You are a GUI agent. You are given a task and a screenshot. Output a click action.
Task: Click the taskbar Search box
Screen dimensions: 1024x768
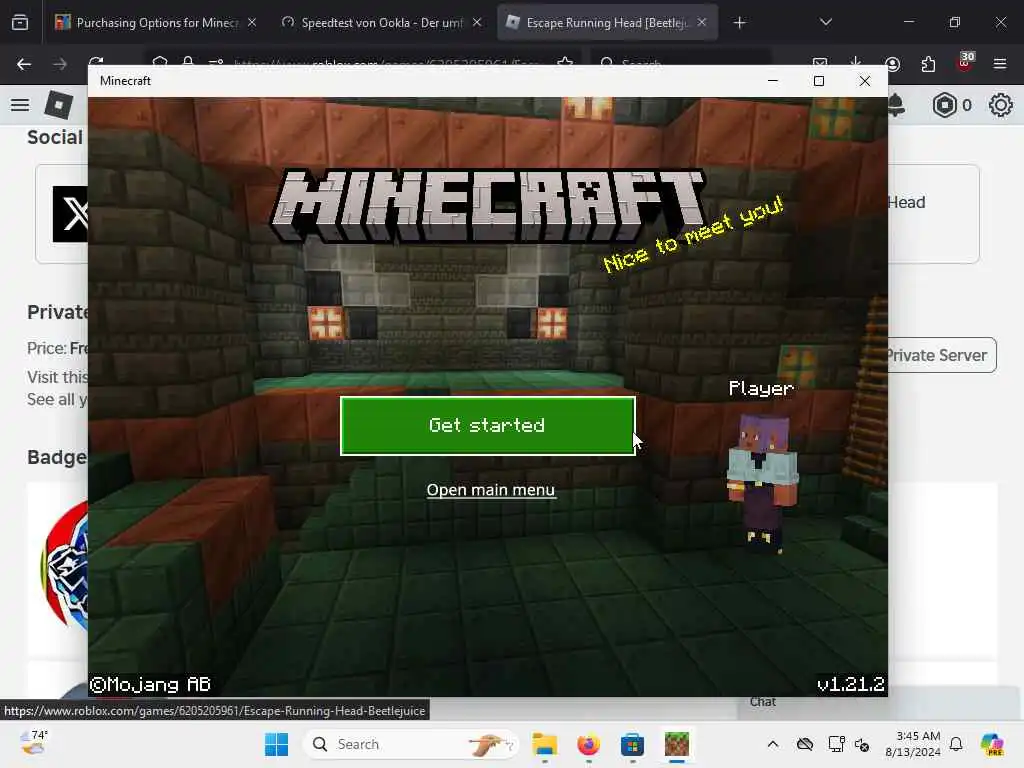[x=411, y=744]
